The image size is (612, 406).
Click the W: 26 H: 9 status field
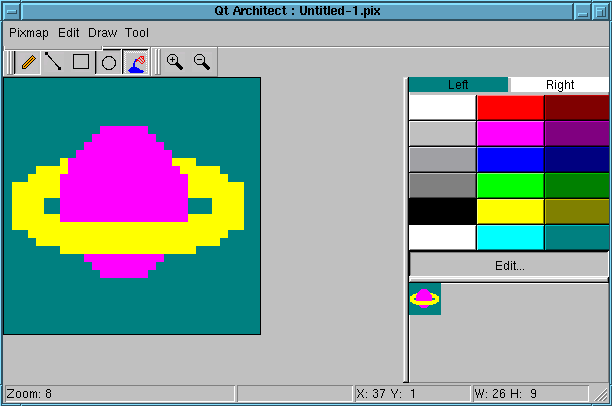pyautogui.click(x=530, y=394)
